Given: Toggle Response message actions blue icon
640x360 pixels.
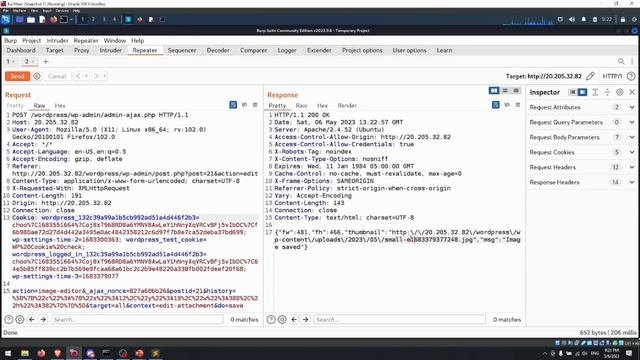Looking at the screenshot, I should coord(496,105).
